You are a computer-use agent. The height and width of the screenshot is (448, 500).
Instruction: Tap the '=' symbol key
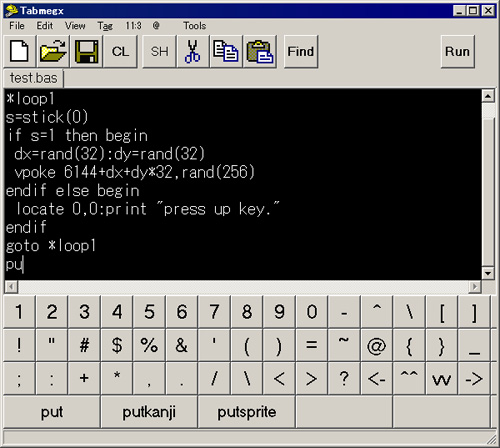coord(312,345)
